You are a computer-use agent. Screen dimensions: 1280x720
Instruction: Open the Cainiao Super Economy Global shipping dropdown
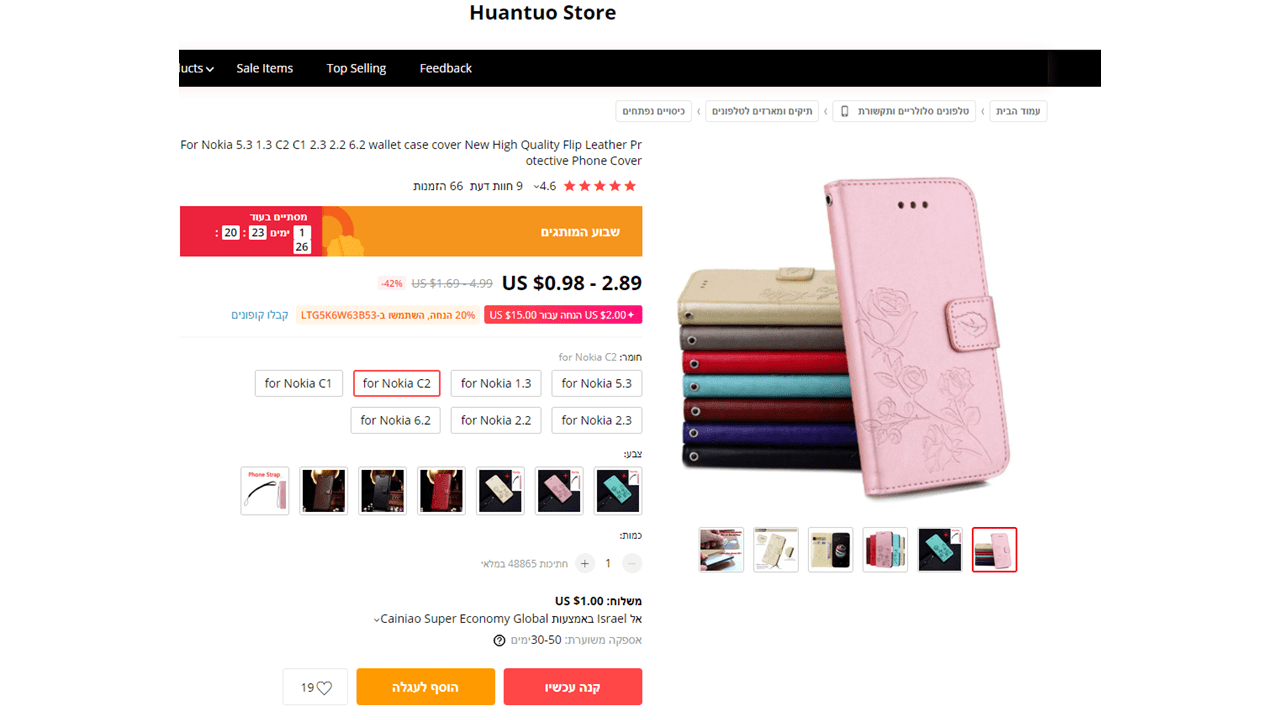[x=377, y=620]
